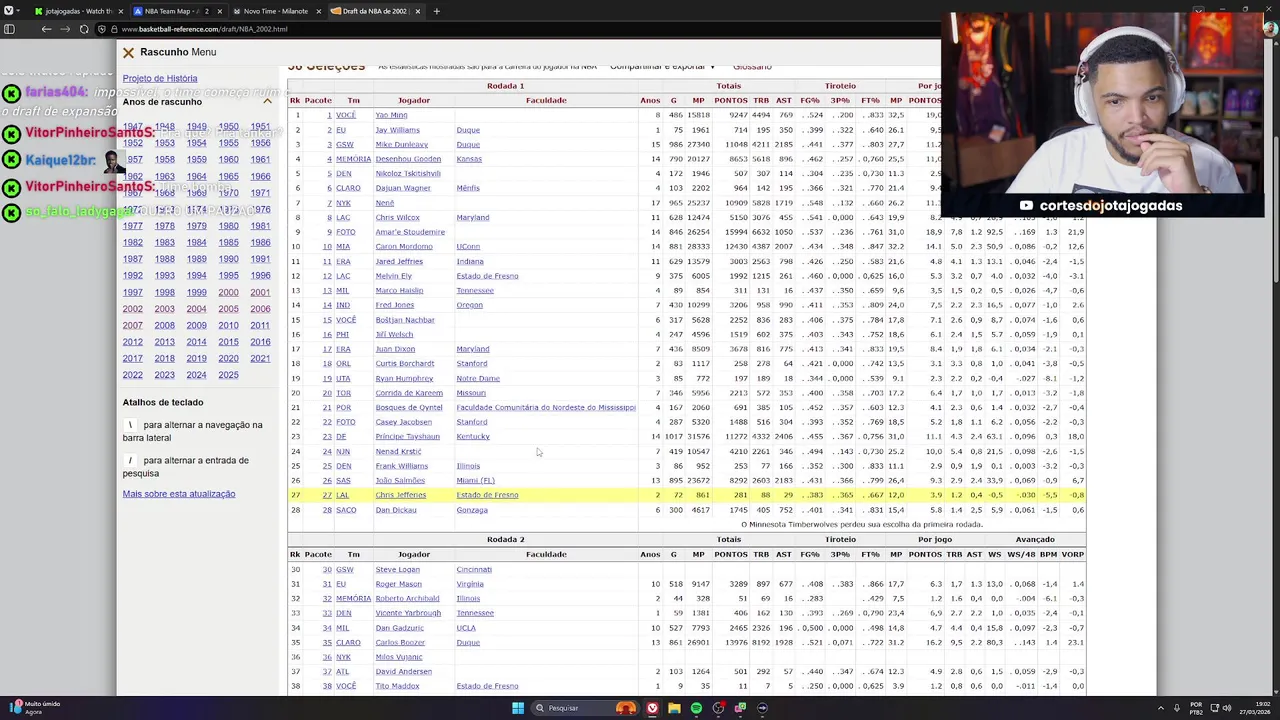Screen dimensions: 1280x720
Task: Click the Minnesota Timberwolves forfeited pick note
Action: click(x=862, y=525)
